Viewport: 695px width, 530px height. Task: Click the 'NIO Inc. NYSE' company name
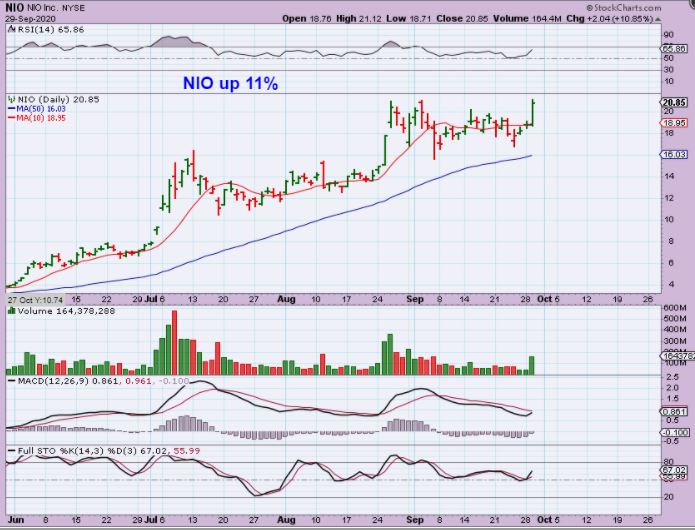point(56,8)
